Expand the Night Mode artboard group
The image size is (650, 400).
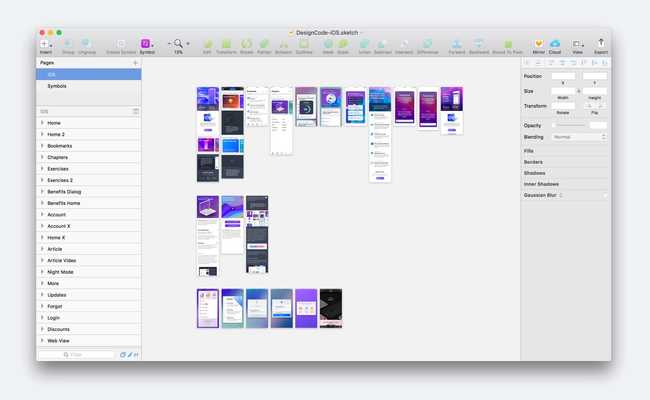tap(42, 271)
